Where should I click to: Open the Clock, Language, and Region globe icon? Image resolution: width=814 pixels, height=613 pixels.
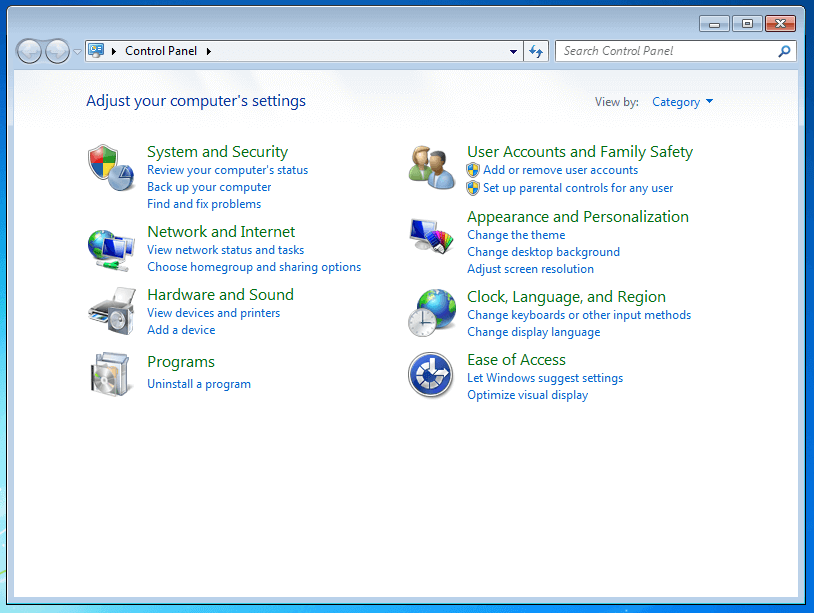(x=432, y=312)
